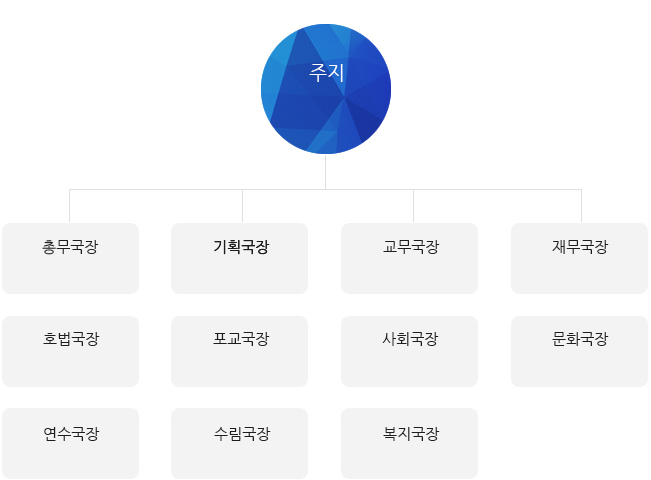Open the 연수국장 box
The width and height of the screenshot is (651, 480).
pos(70,443)
